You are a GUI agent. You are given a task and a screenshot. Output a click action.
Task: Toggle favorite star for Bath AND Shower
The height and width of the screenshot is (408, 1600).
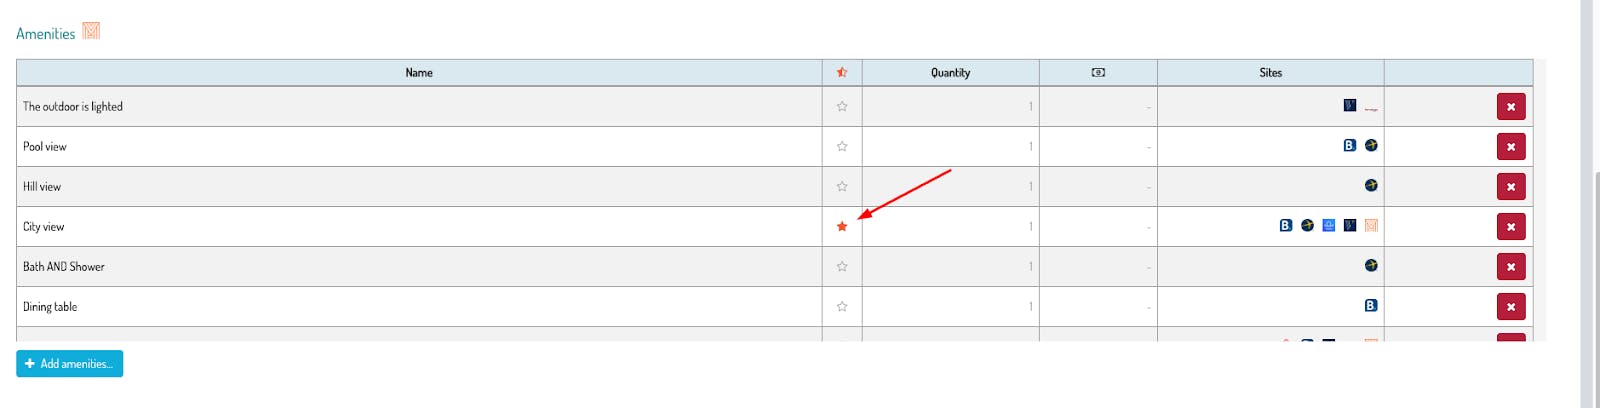pos(842,266)
